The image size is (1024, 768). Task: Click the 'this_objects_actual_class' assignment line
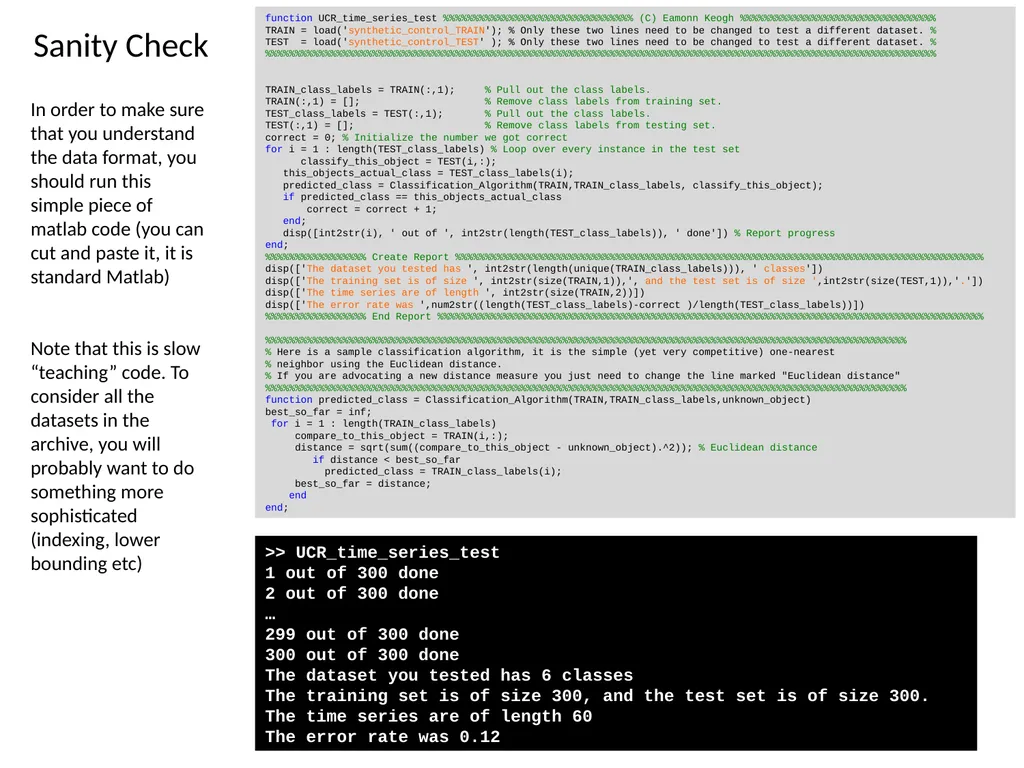click(x=428, y=173)
